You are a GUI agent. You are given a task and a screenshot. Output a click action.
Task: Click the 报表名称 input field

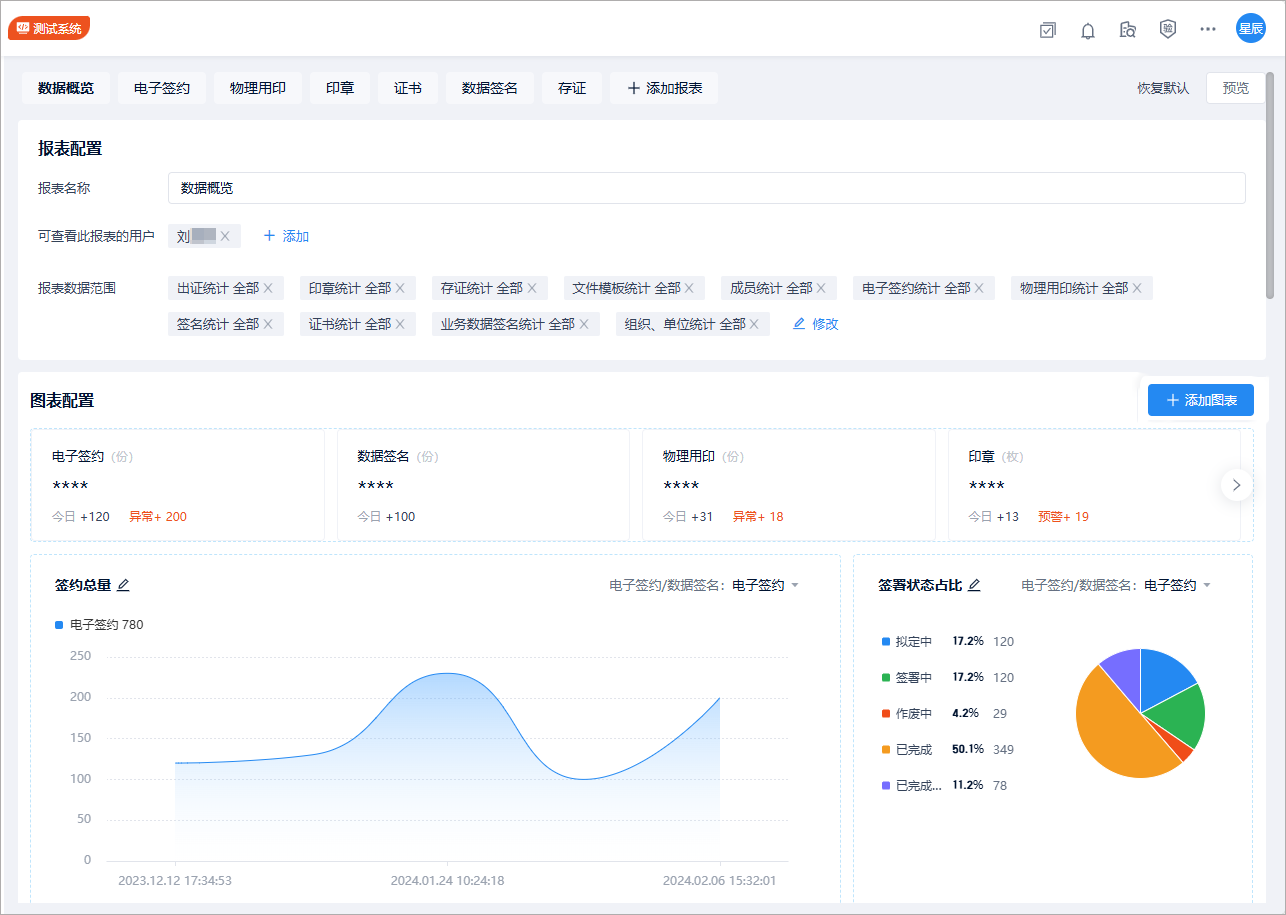pyautogui.click(x=706, y=188)
